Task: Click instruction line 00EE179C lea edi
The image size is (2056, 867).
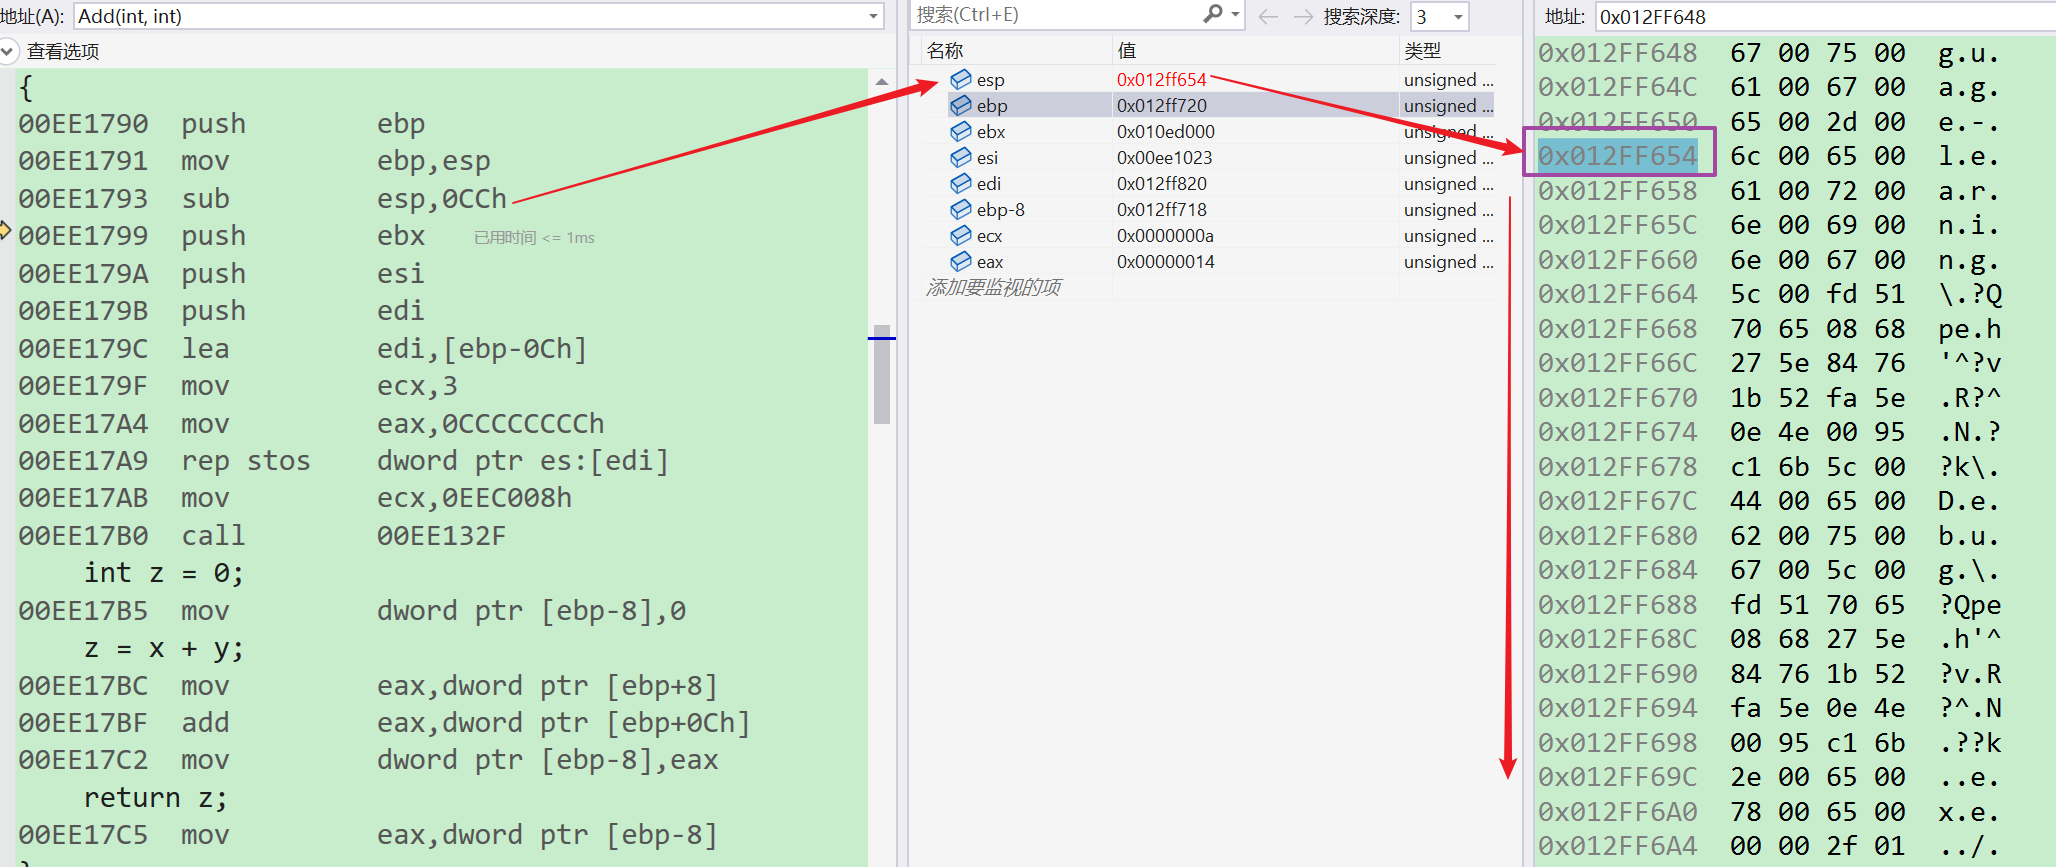Action: click(302, 348)
